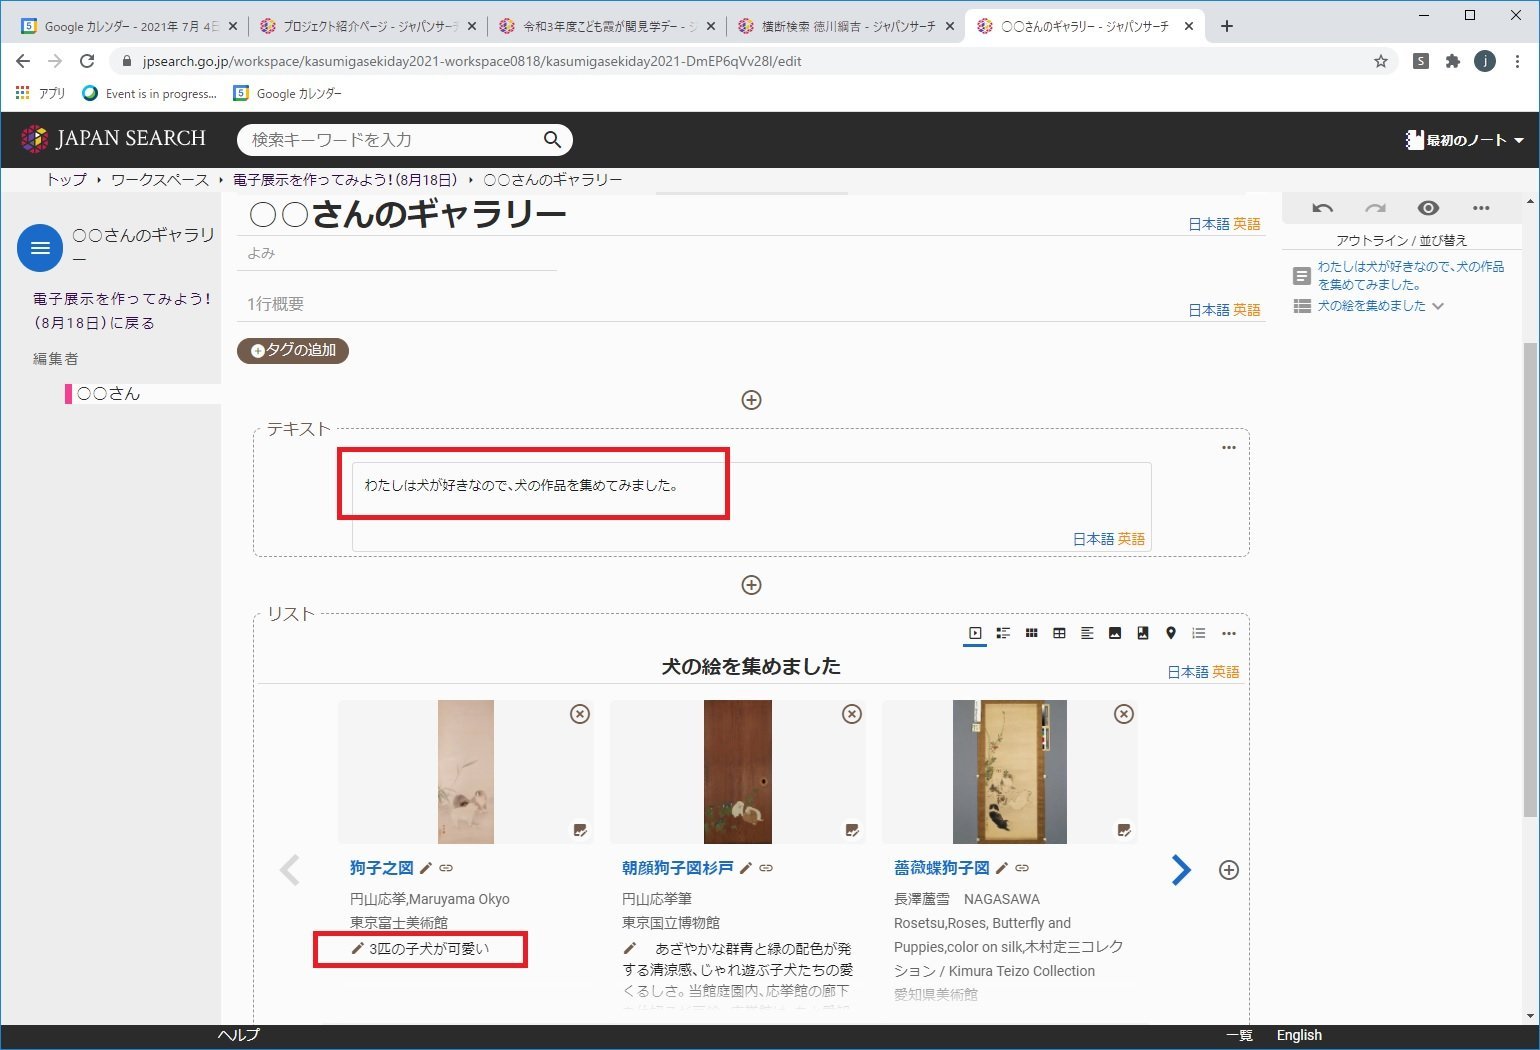The width and height of the screenshot is (1540, 1050).
Task: Click the search magnifier icon
Action: coord(552,140)
